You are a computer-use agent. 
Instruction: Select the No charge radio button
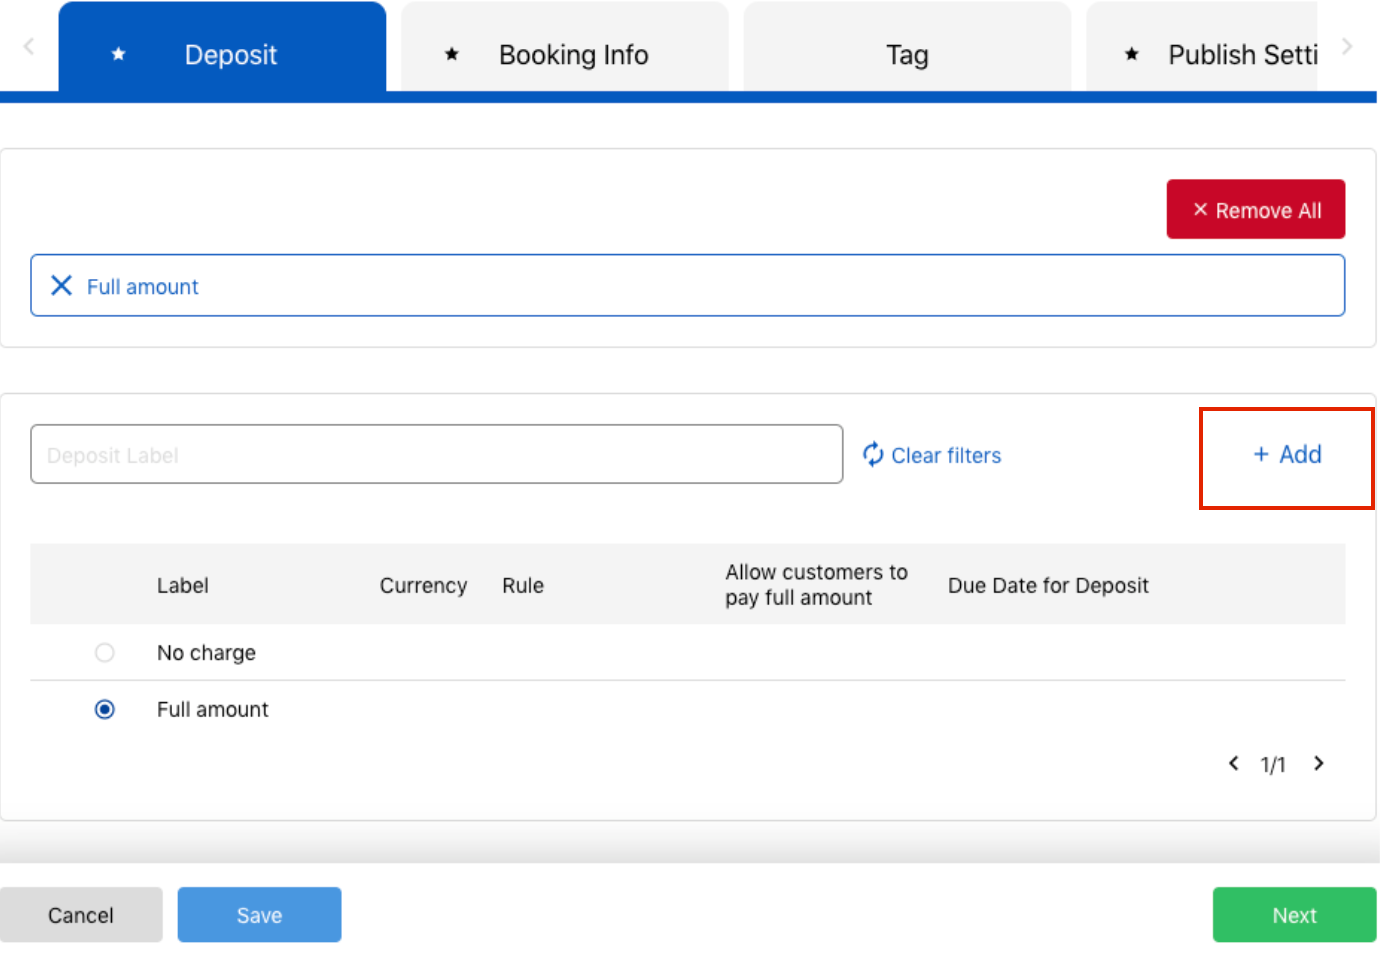pyautogui.click(x=105, y=652)
